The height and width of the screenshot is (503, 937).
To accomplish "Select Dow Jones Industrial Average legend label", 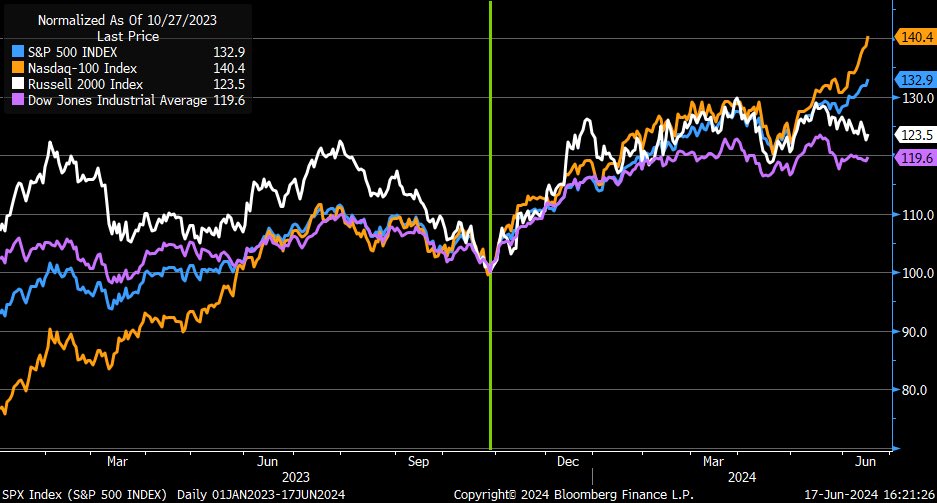I will point(117,100).
